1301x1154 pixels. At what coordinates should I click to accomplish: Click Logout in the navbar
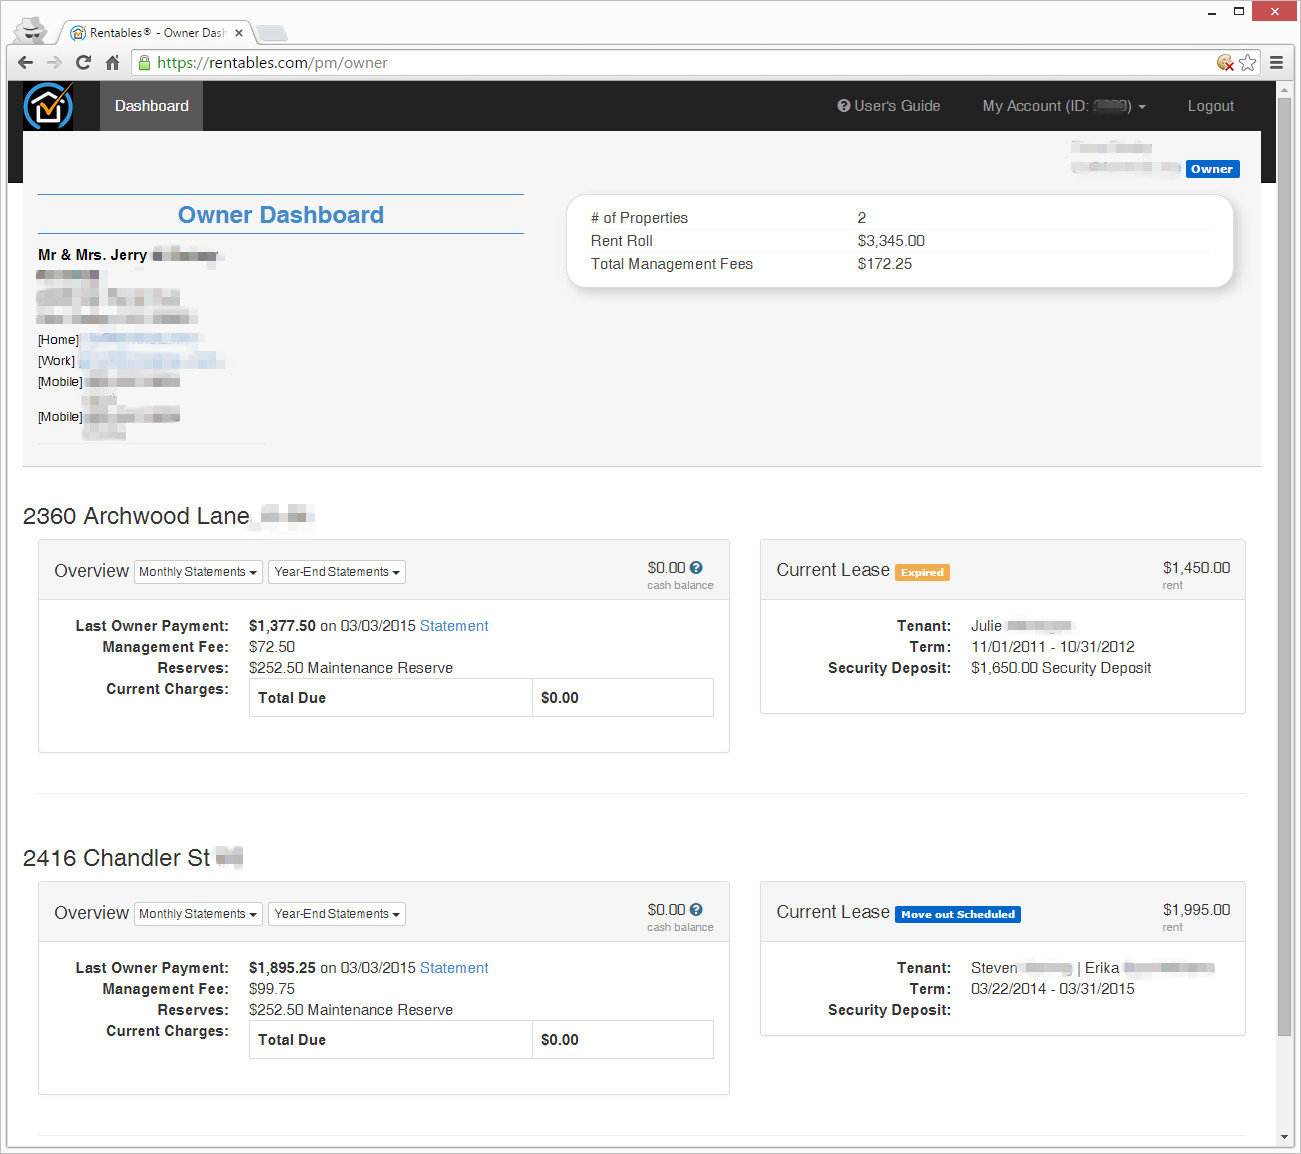click(x=1211, y=106)
